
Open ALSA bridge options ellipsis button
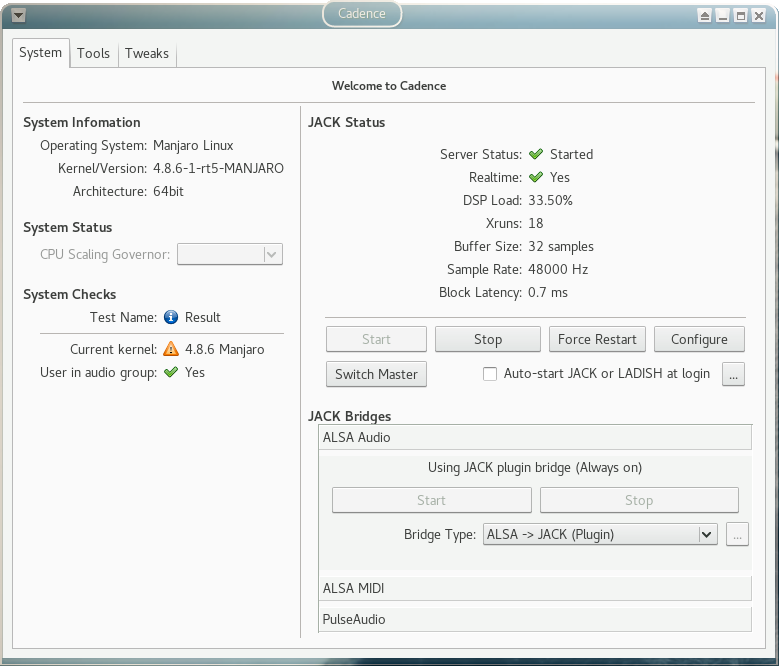click(x=737, y=534)
